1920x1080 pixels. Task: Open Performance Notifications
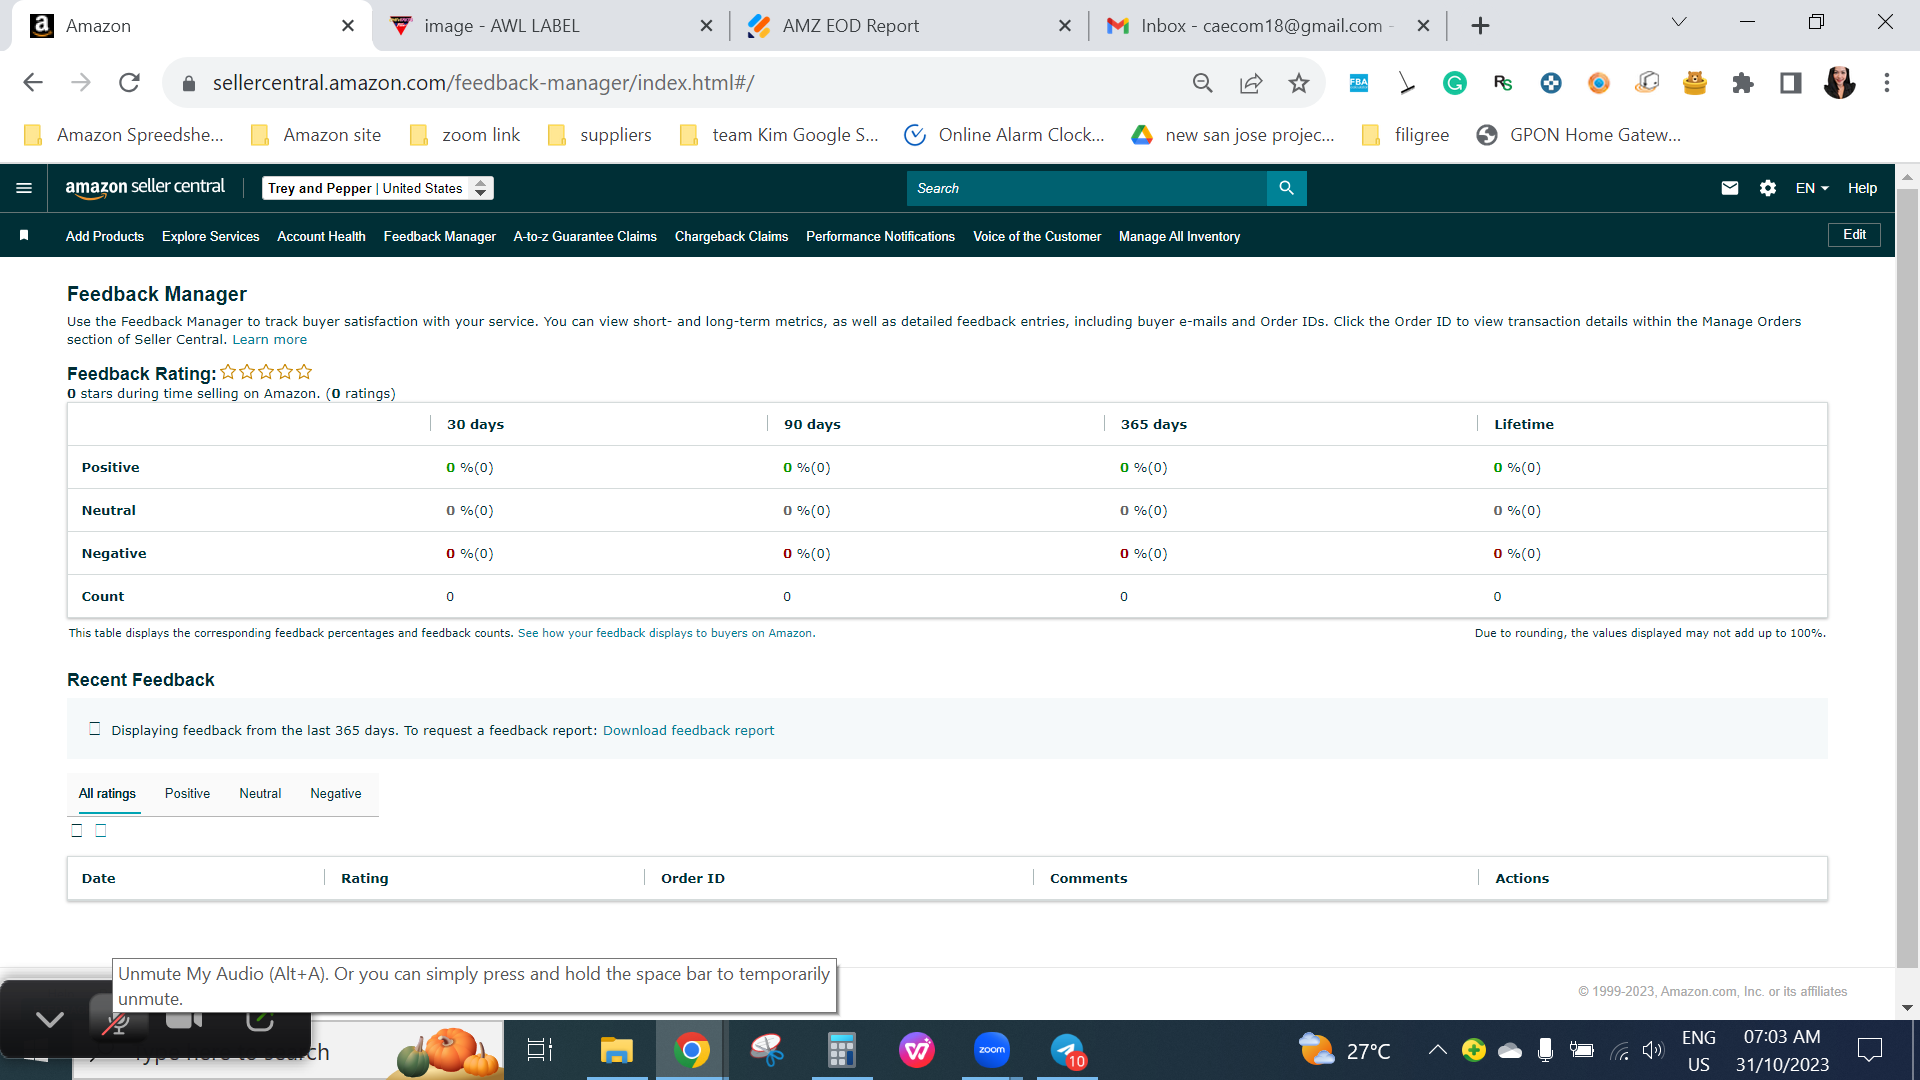[880, 236]
